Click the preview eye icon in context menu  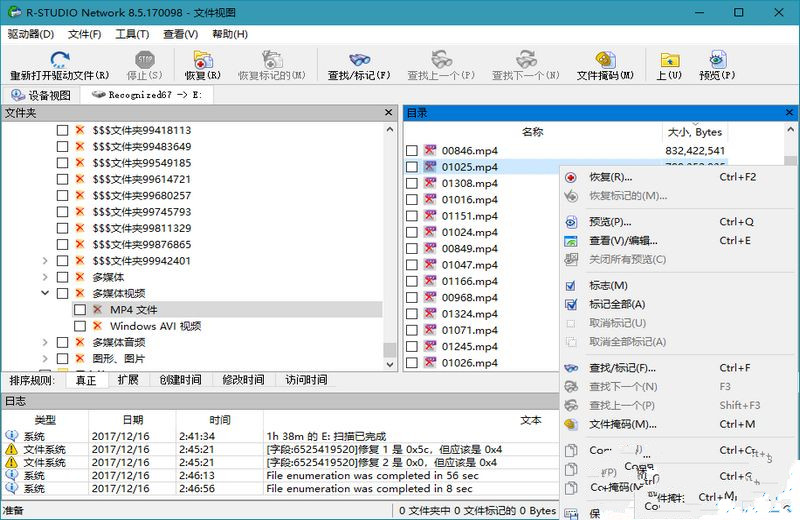(x=571, y=222)
